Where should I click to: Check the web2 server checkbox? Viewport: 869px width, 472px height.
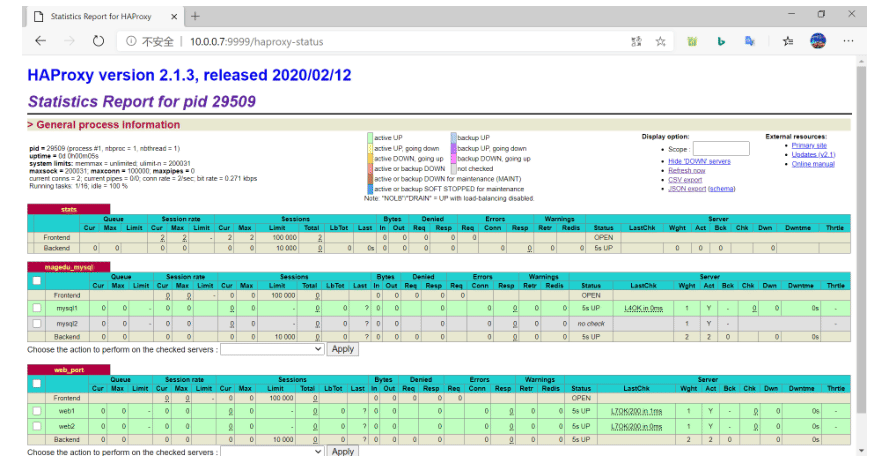pyautogui.click(x=37, y=426)
